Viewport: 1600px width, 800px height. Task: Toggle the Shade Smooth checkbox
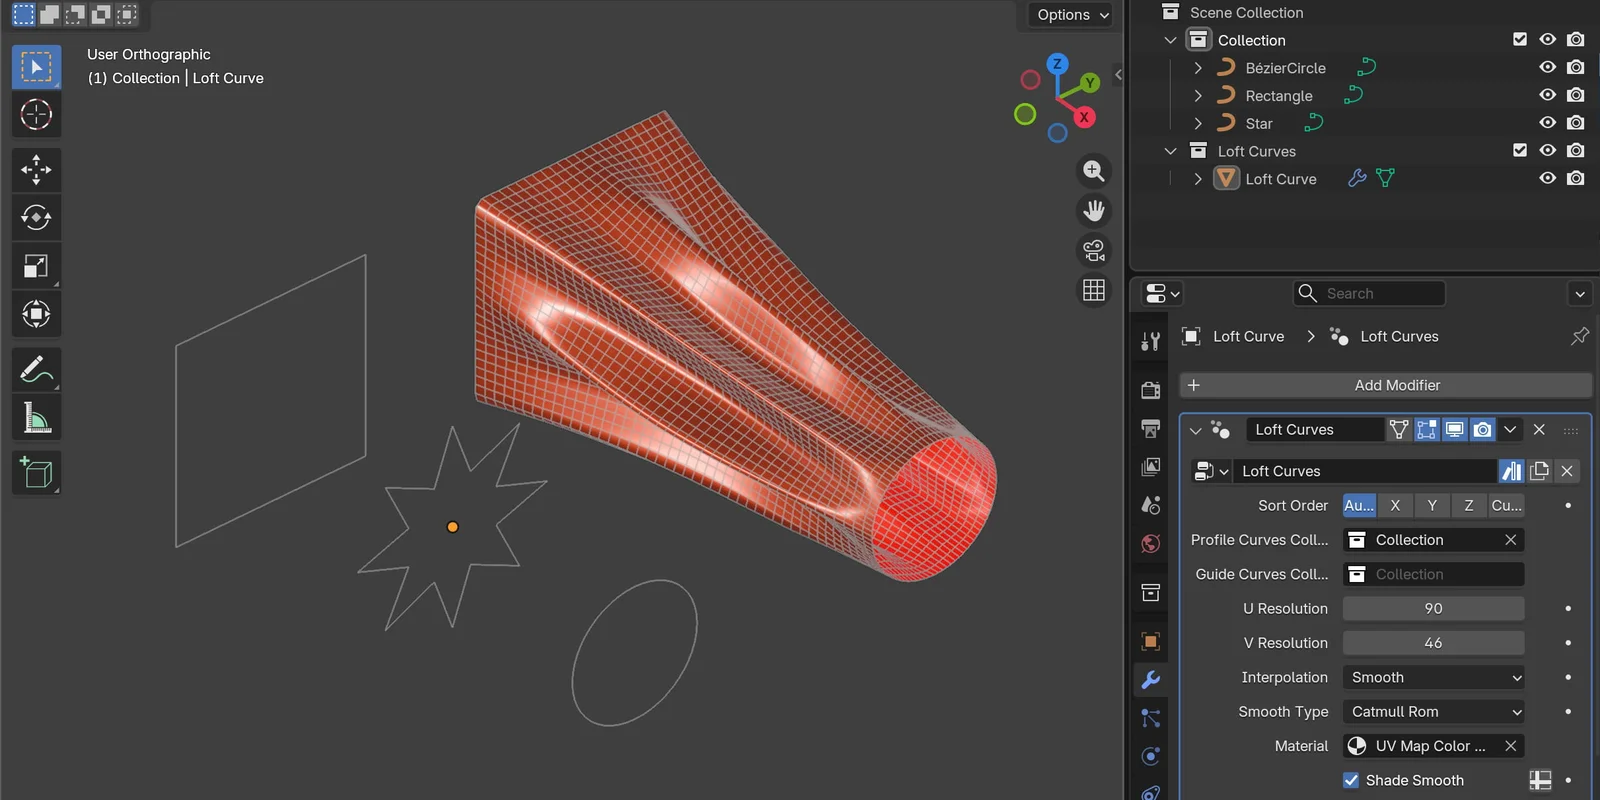[1351, 780]
